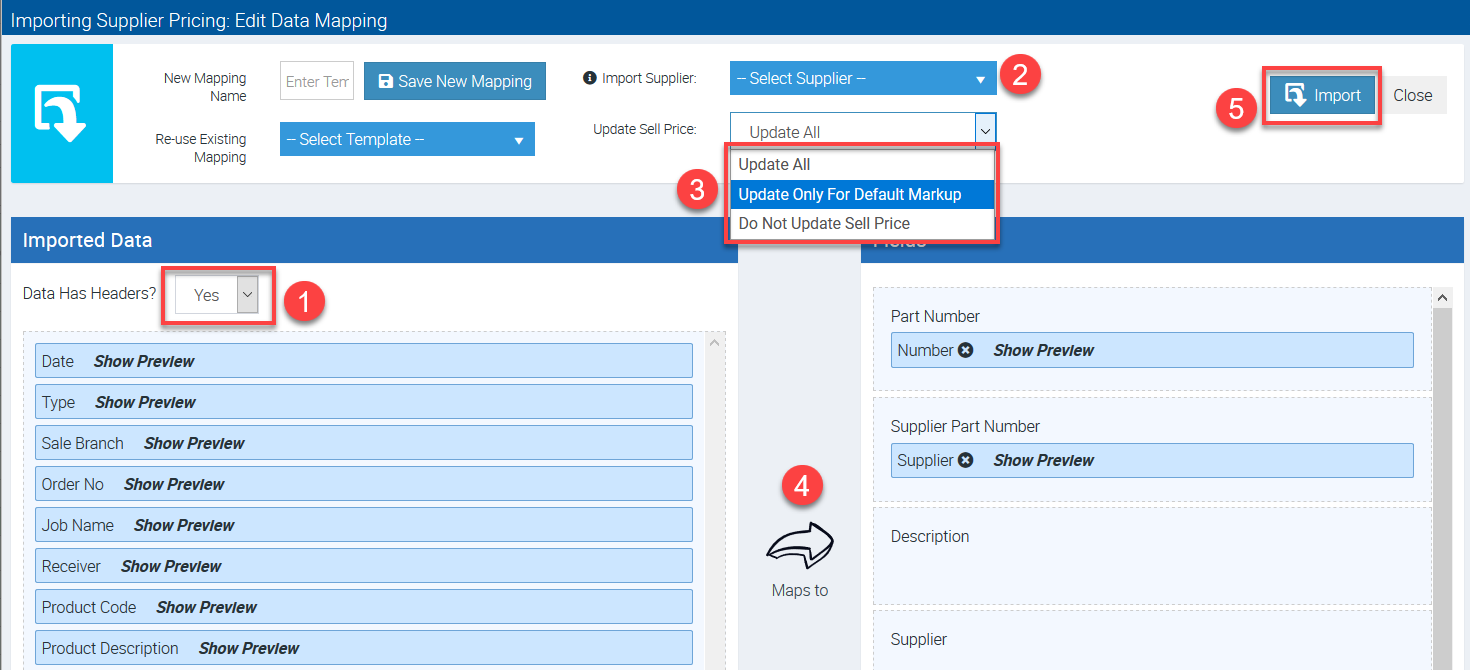Click the Close button

click(x=1412, y=95)
